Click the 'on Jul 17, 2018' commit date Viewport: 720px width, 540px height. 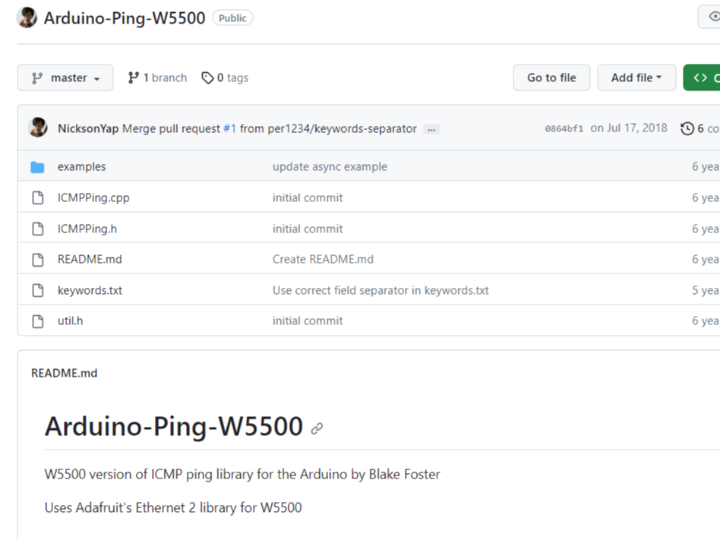pyautogui.click(x=629, y=128)
